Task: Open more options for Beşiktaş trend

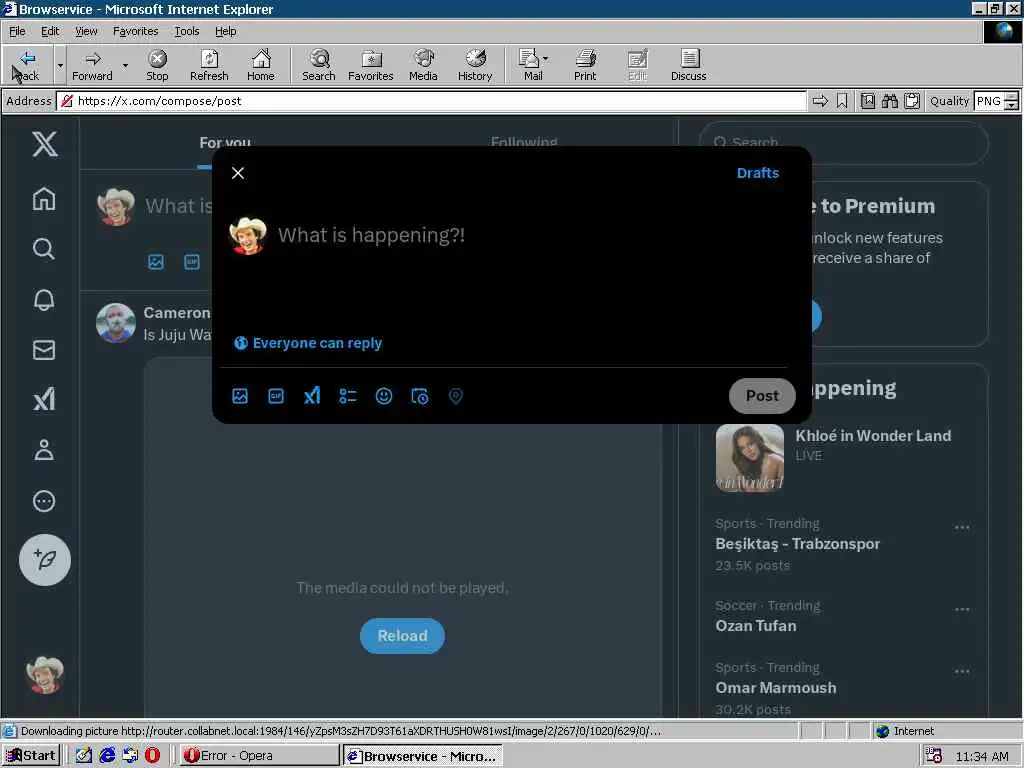Action: 962,526
